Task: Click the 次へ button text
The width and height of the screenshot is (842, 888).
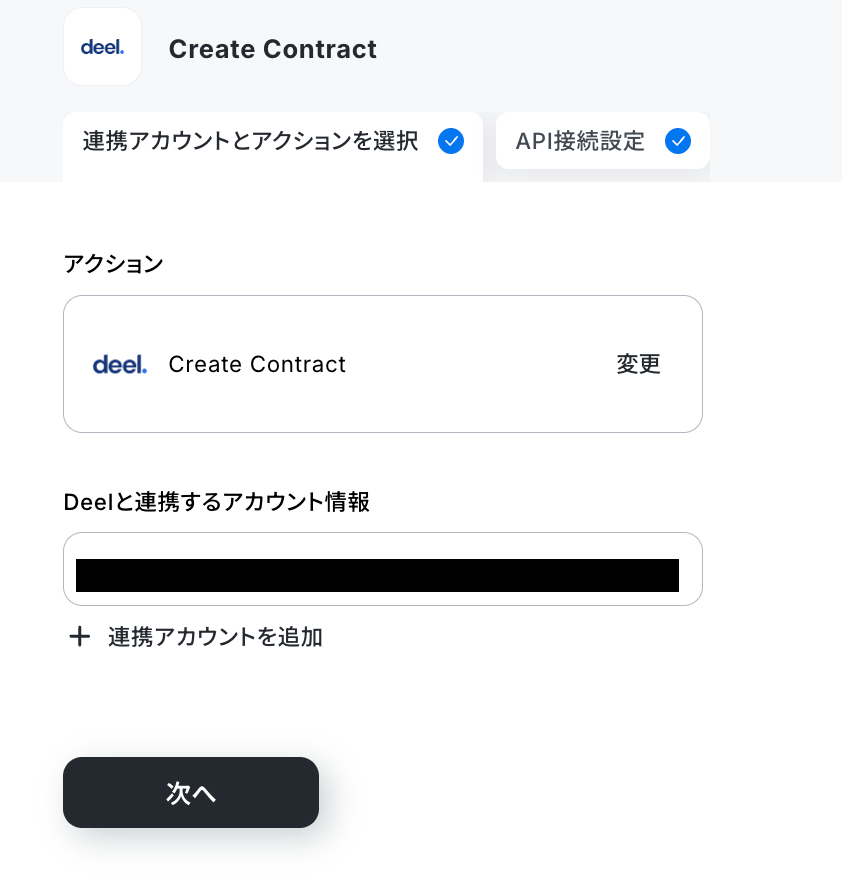Action: [x=191, y=793]
